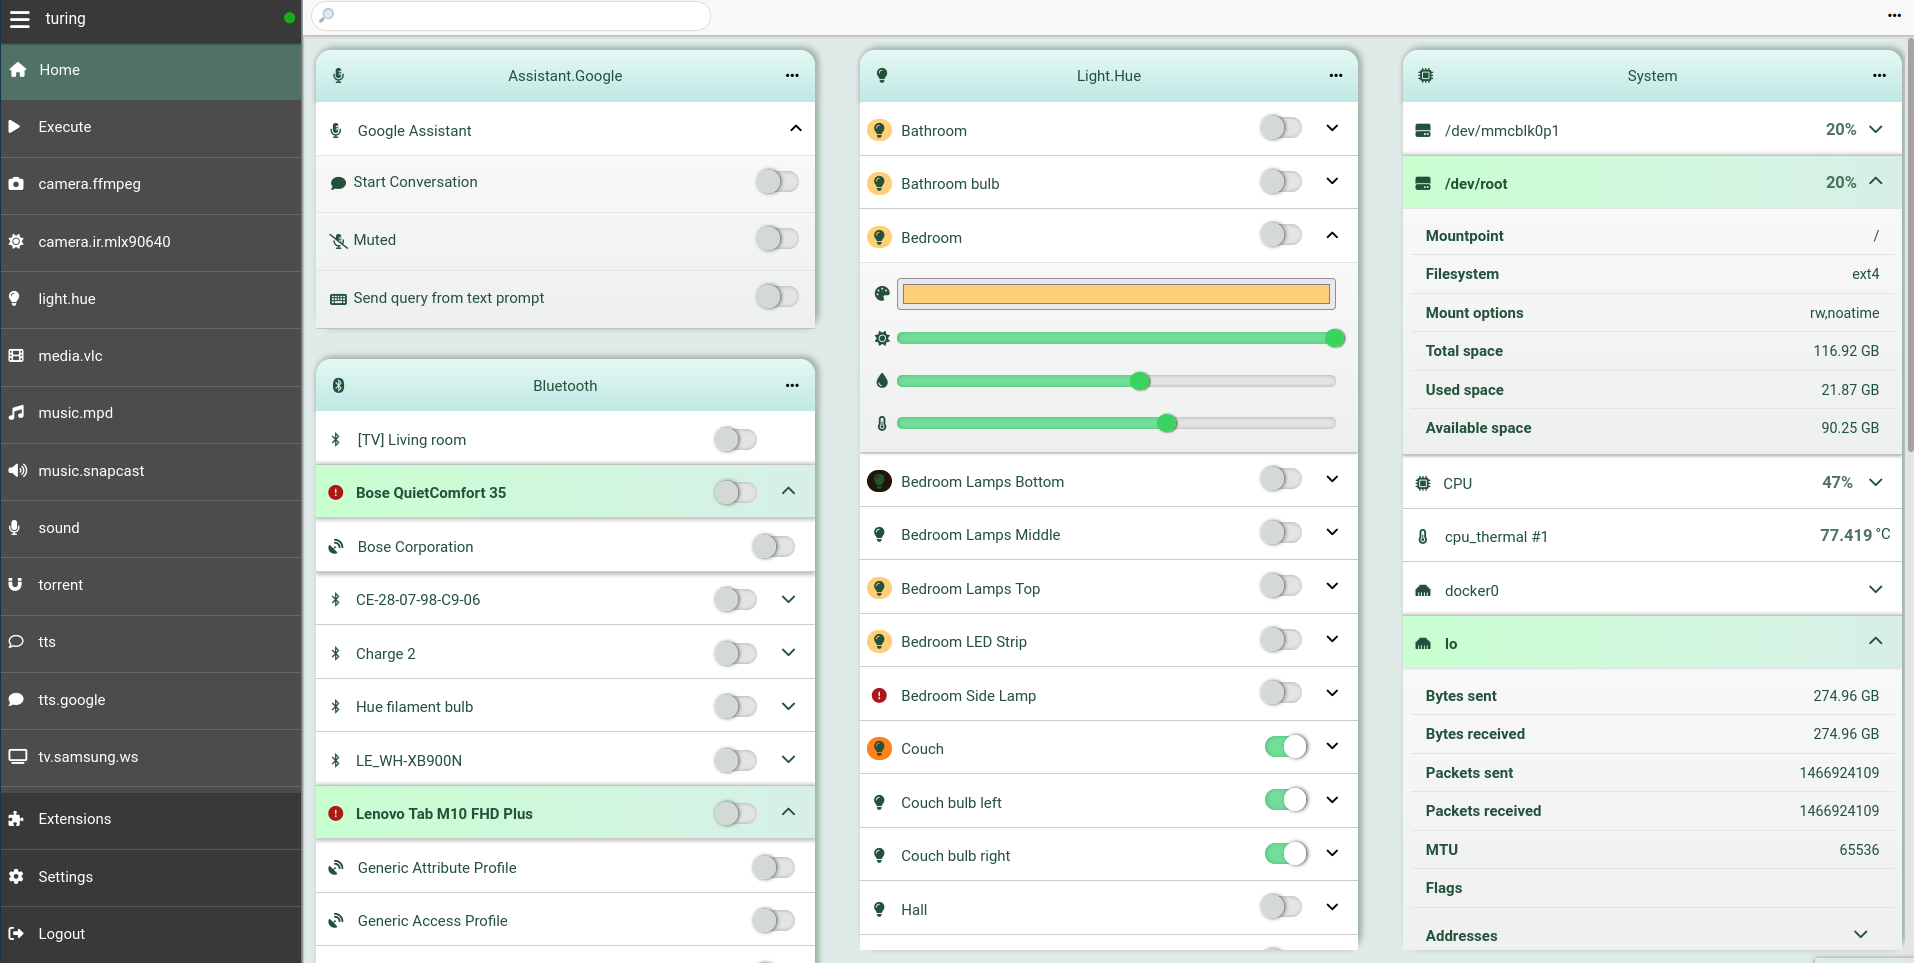Expand the CPU details chevron
1914x963 pixels.
tap(1877, 482)
